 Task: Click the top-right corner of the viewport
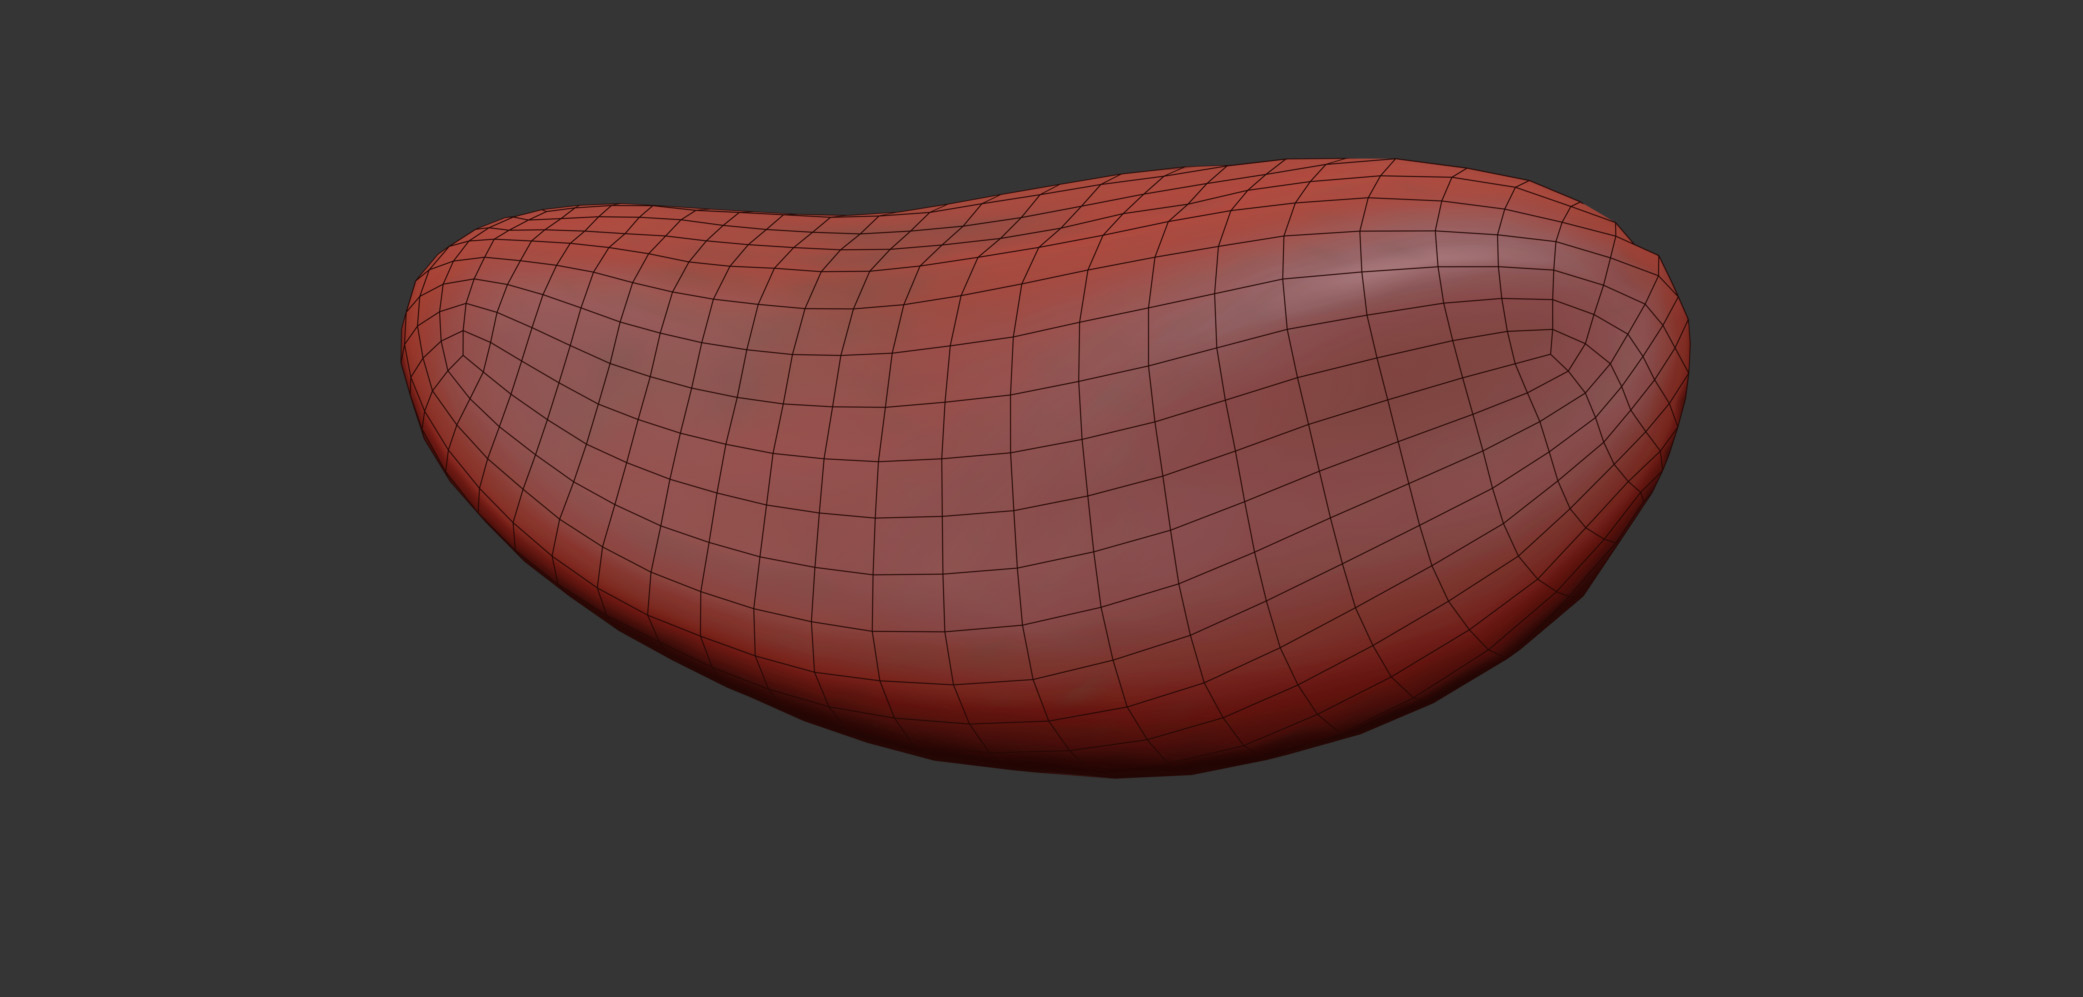2079,3
